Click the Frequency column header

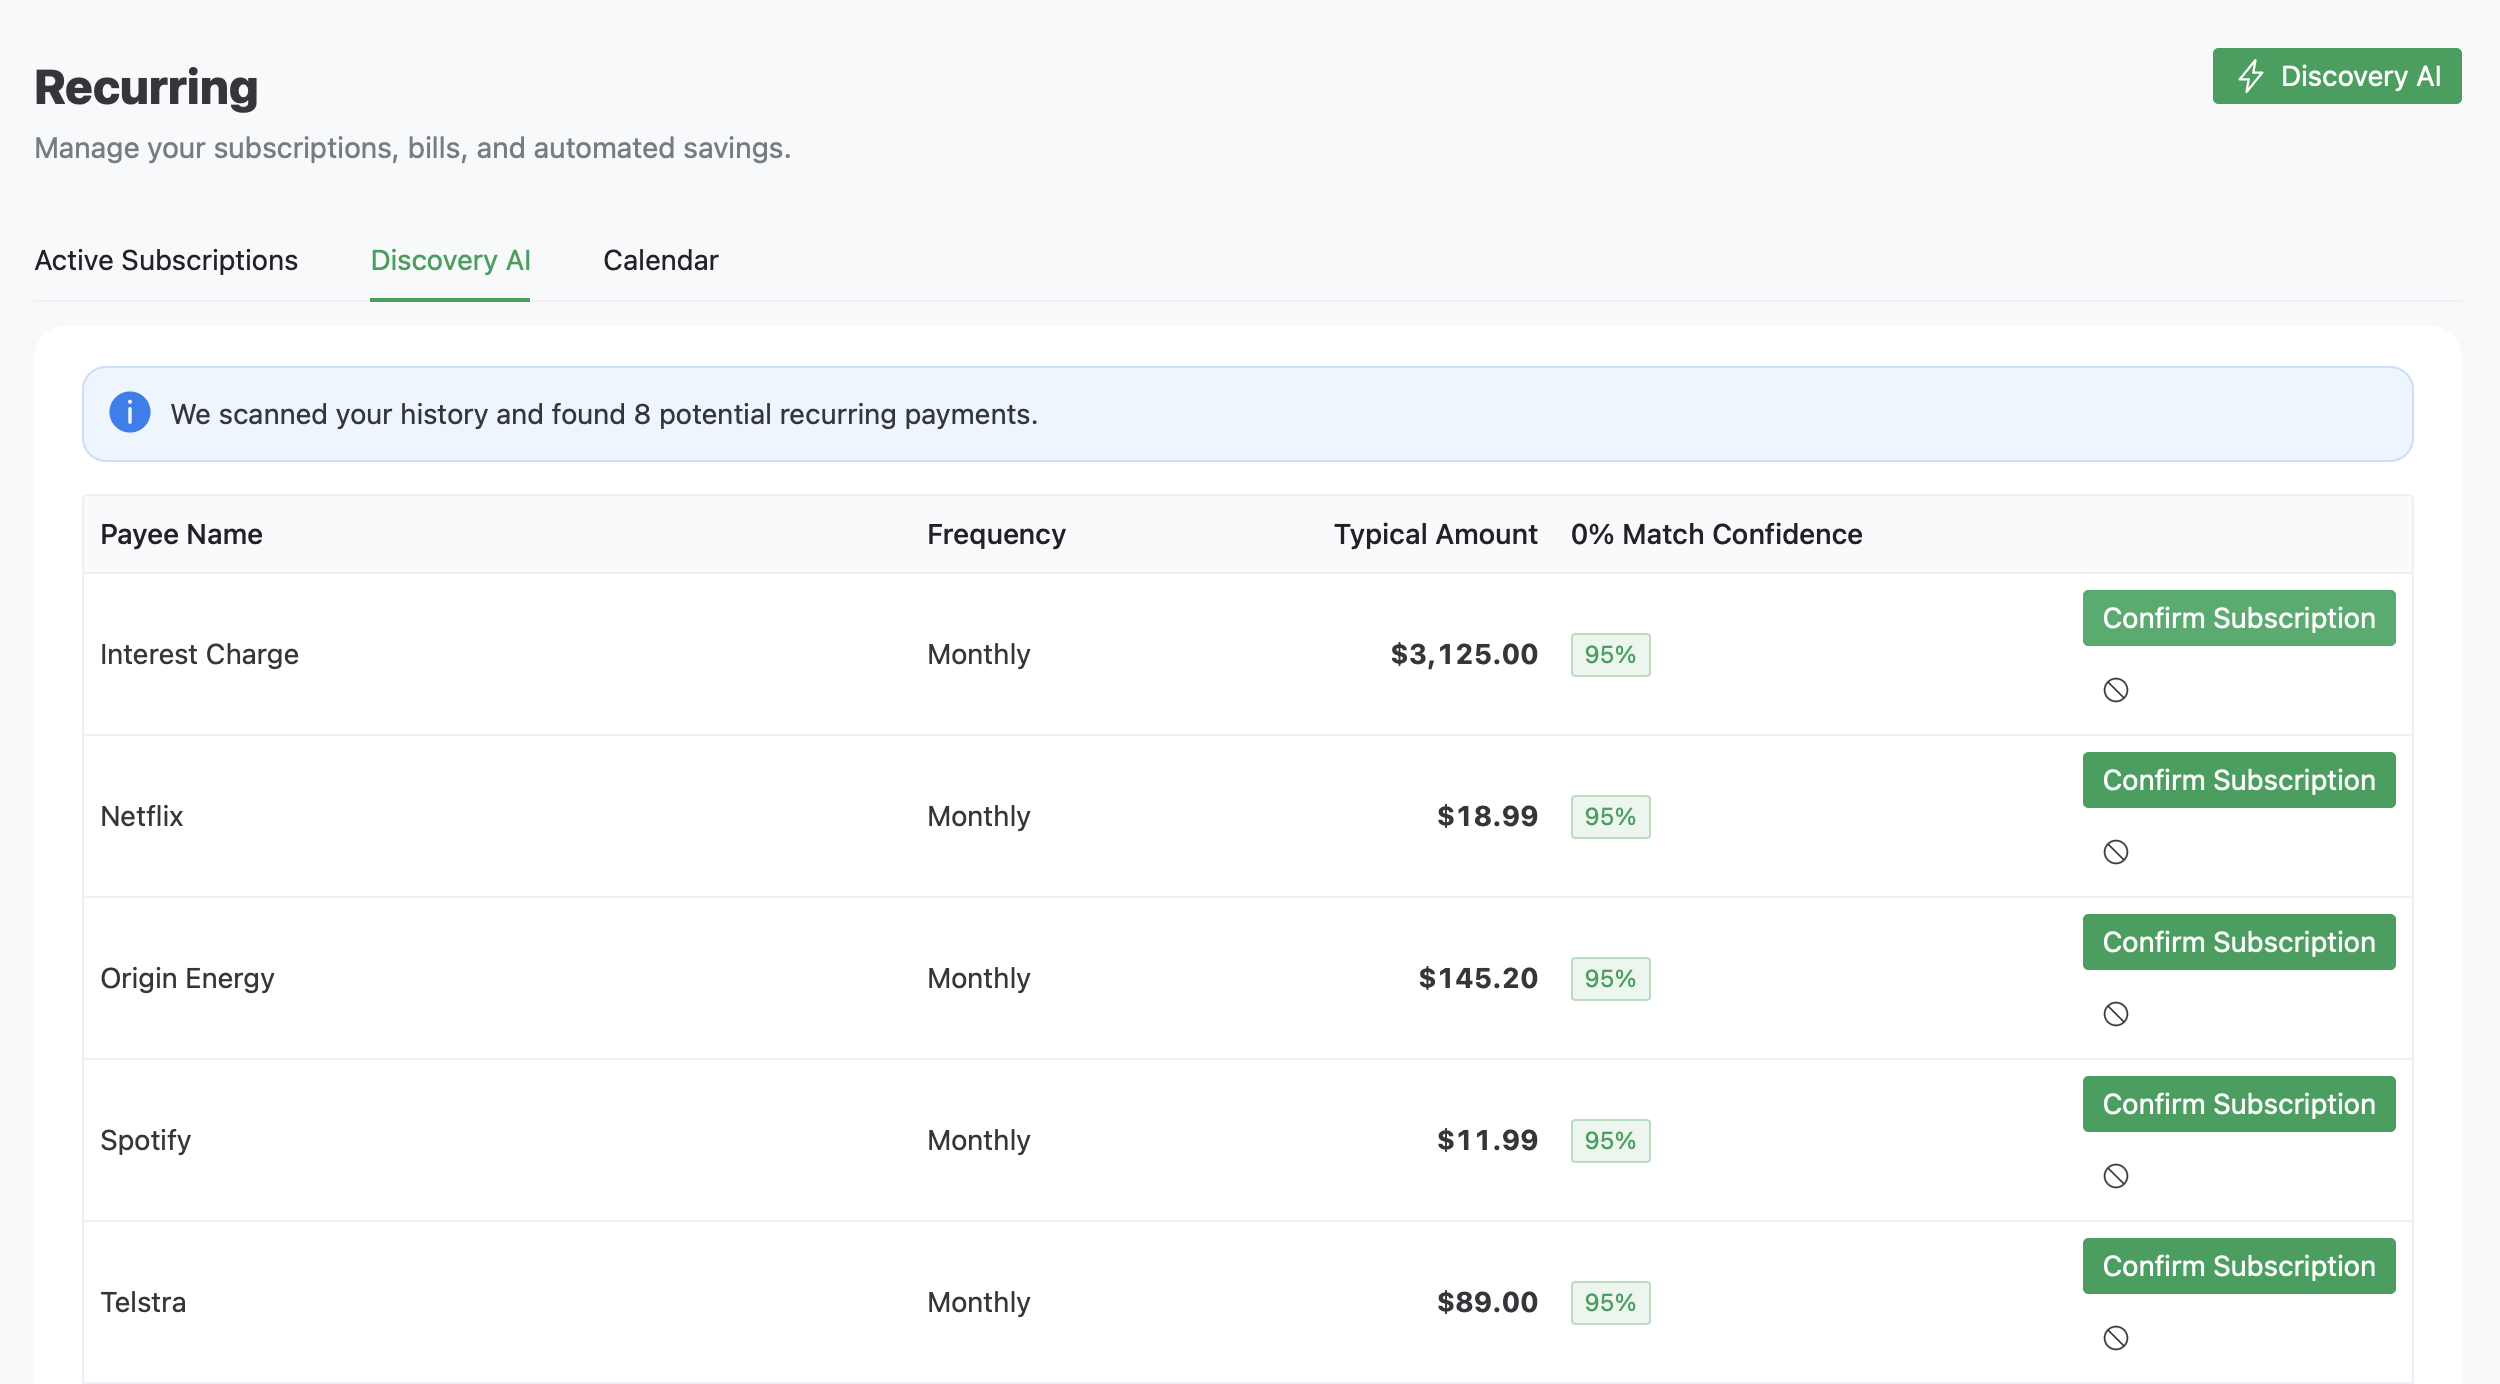(x=996, y=534)
